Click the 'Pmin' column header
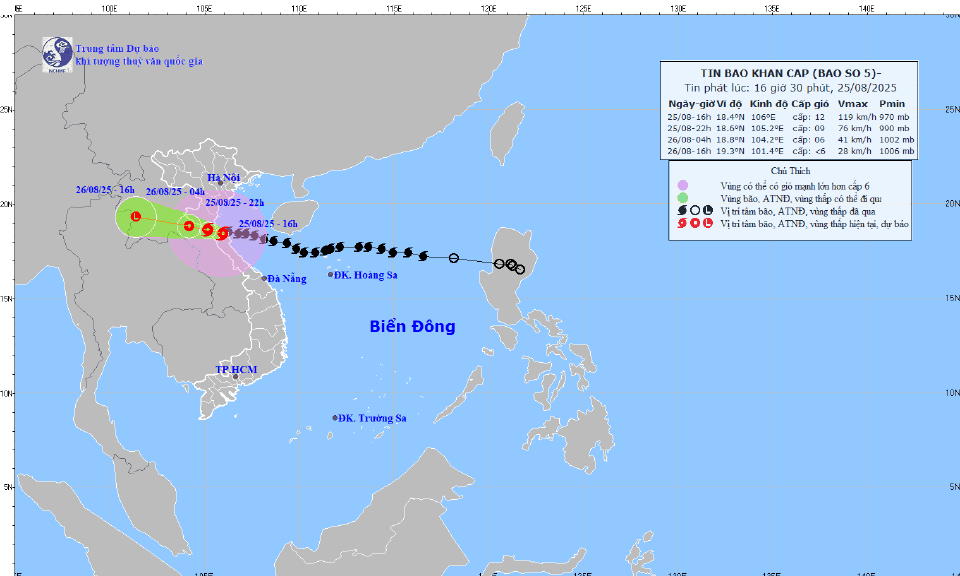Image resolution: width=960 pixels, height=576 pixels. (x=892, y=104)
